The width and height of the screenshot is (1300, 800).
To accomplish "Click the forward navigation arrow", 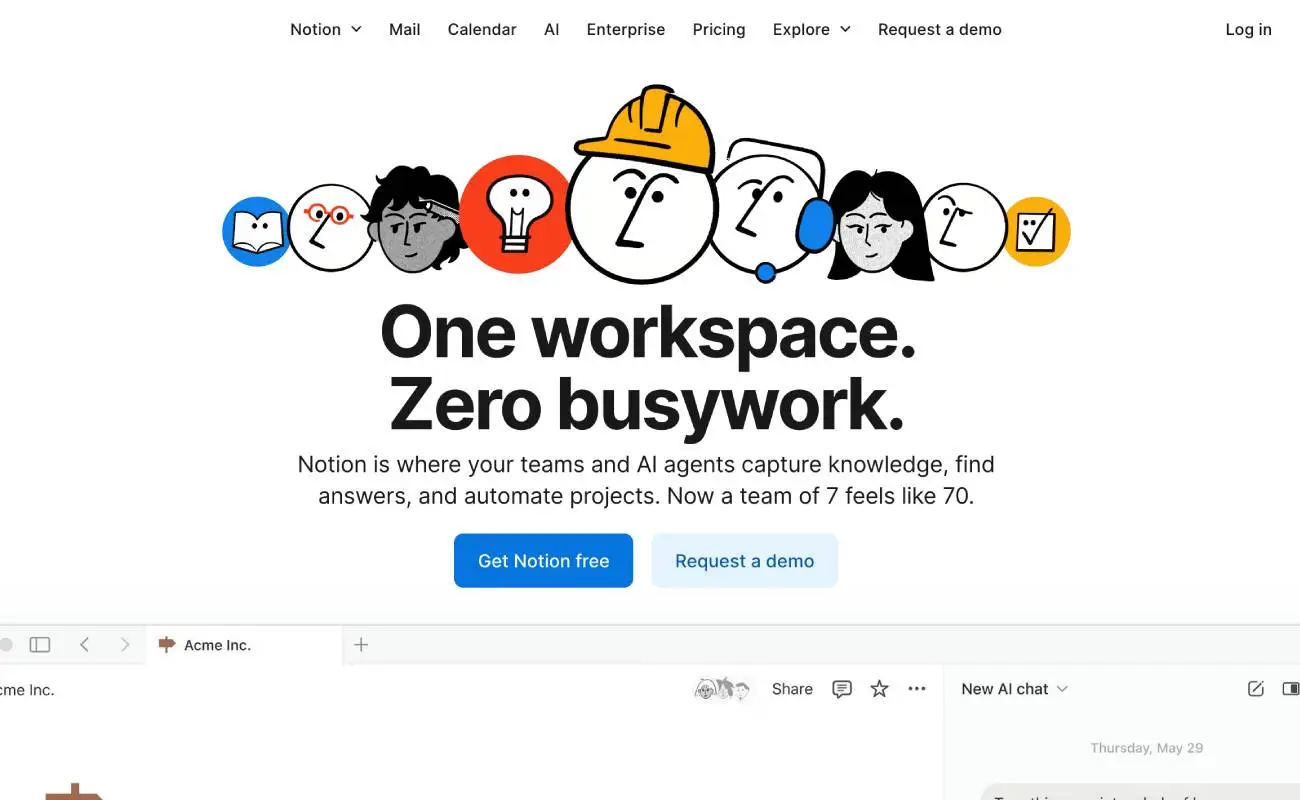I will pos(125,645).
